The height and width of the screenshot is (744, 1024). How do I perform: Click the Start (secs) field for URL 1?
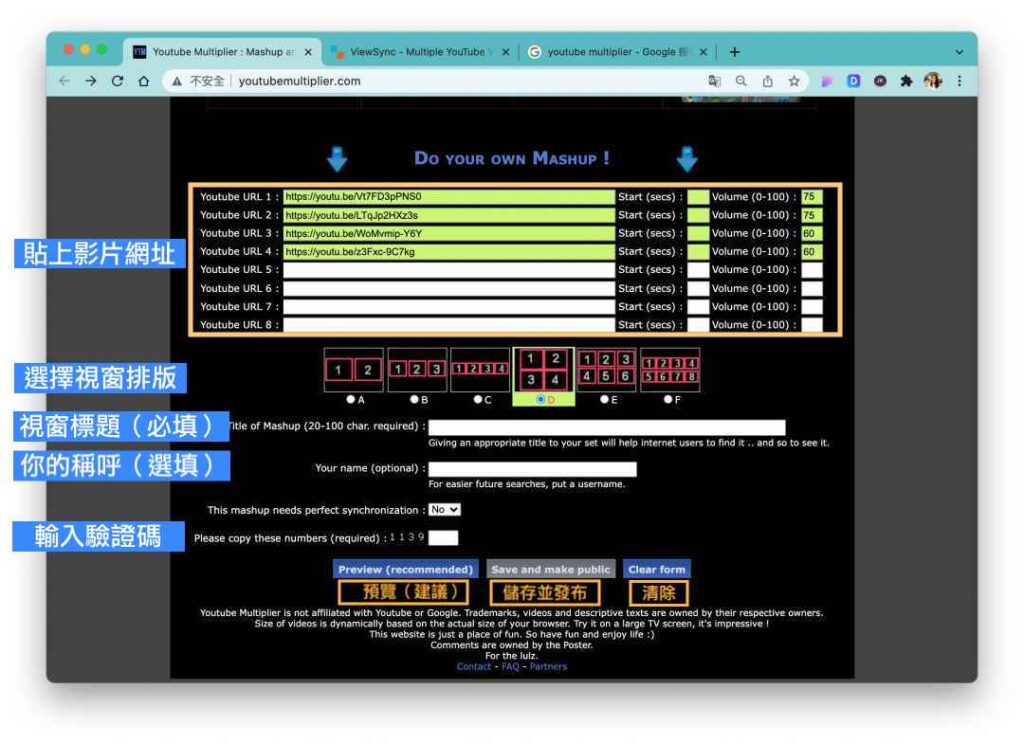coord(698,197)
